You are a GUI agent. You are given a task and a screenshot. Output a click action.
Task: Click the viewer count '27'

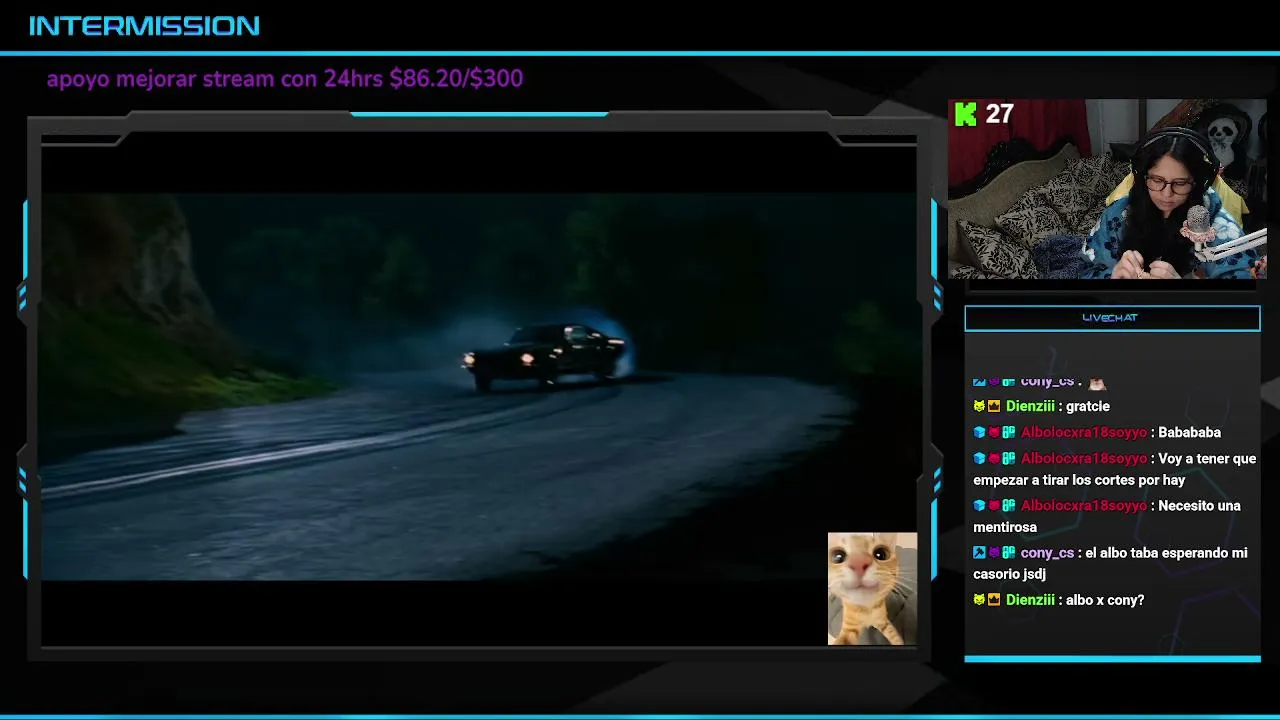(x=999, y=114)
